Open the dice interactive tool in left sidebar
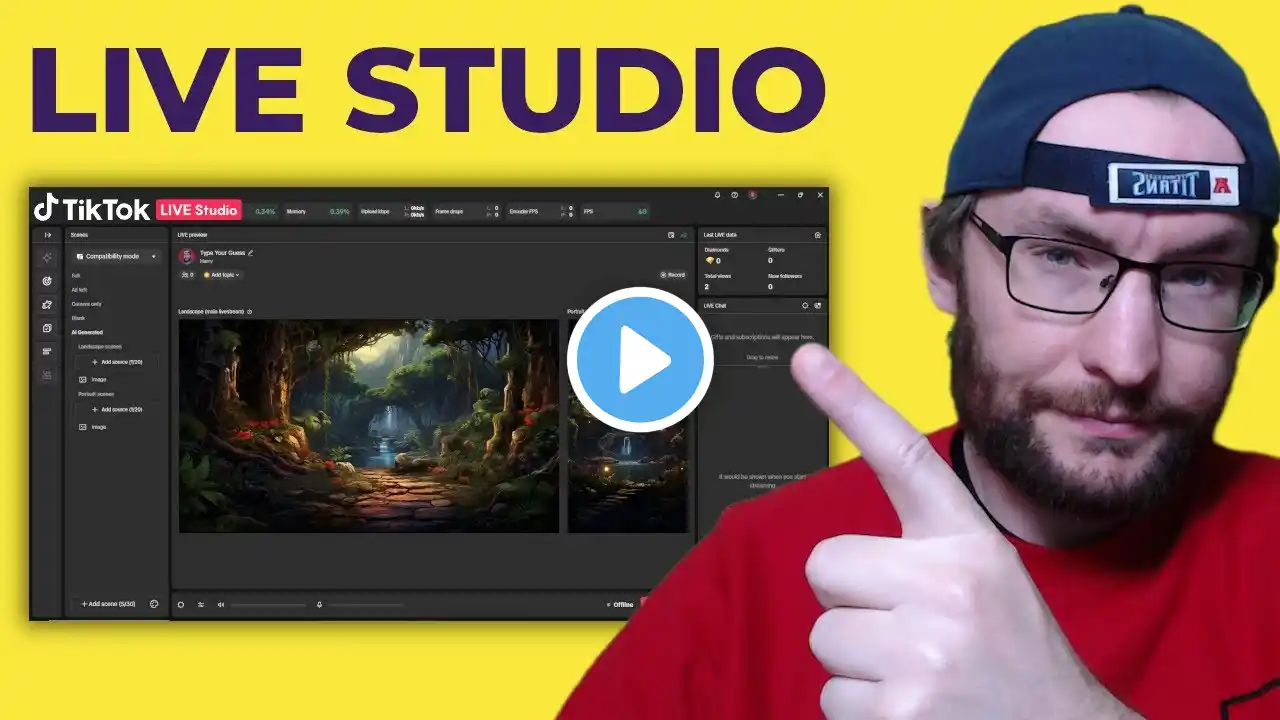 coord(47,328)
